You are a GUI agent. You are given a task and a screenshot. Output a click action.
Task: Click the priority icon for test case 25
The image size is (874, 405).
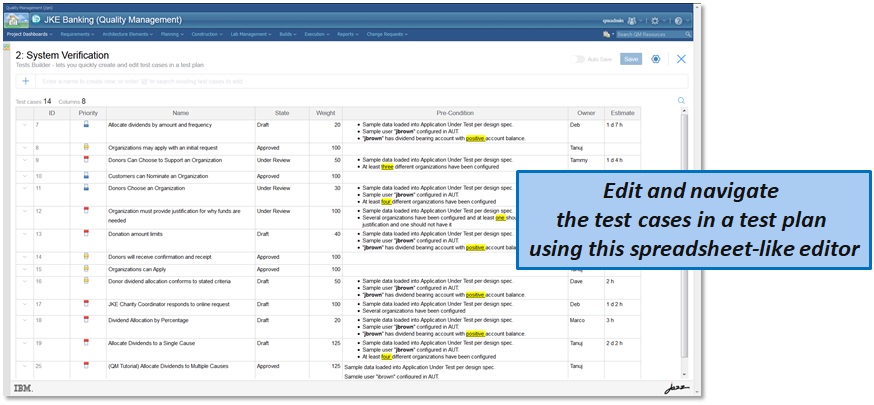pos(86,365)
